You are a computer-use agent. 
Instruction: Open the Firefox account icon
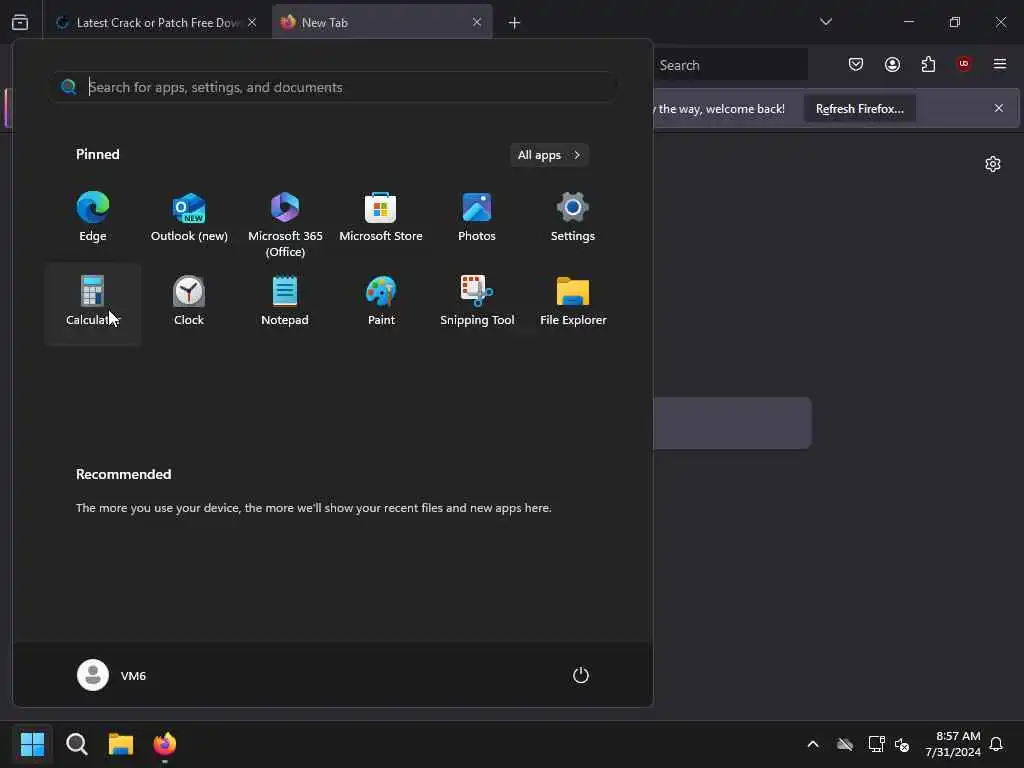click(892, 64)
